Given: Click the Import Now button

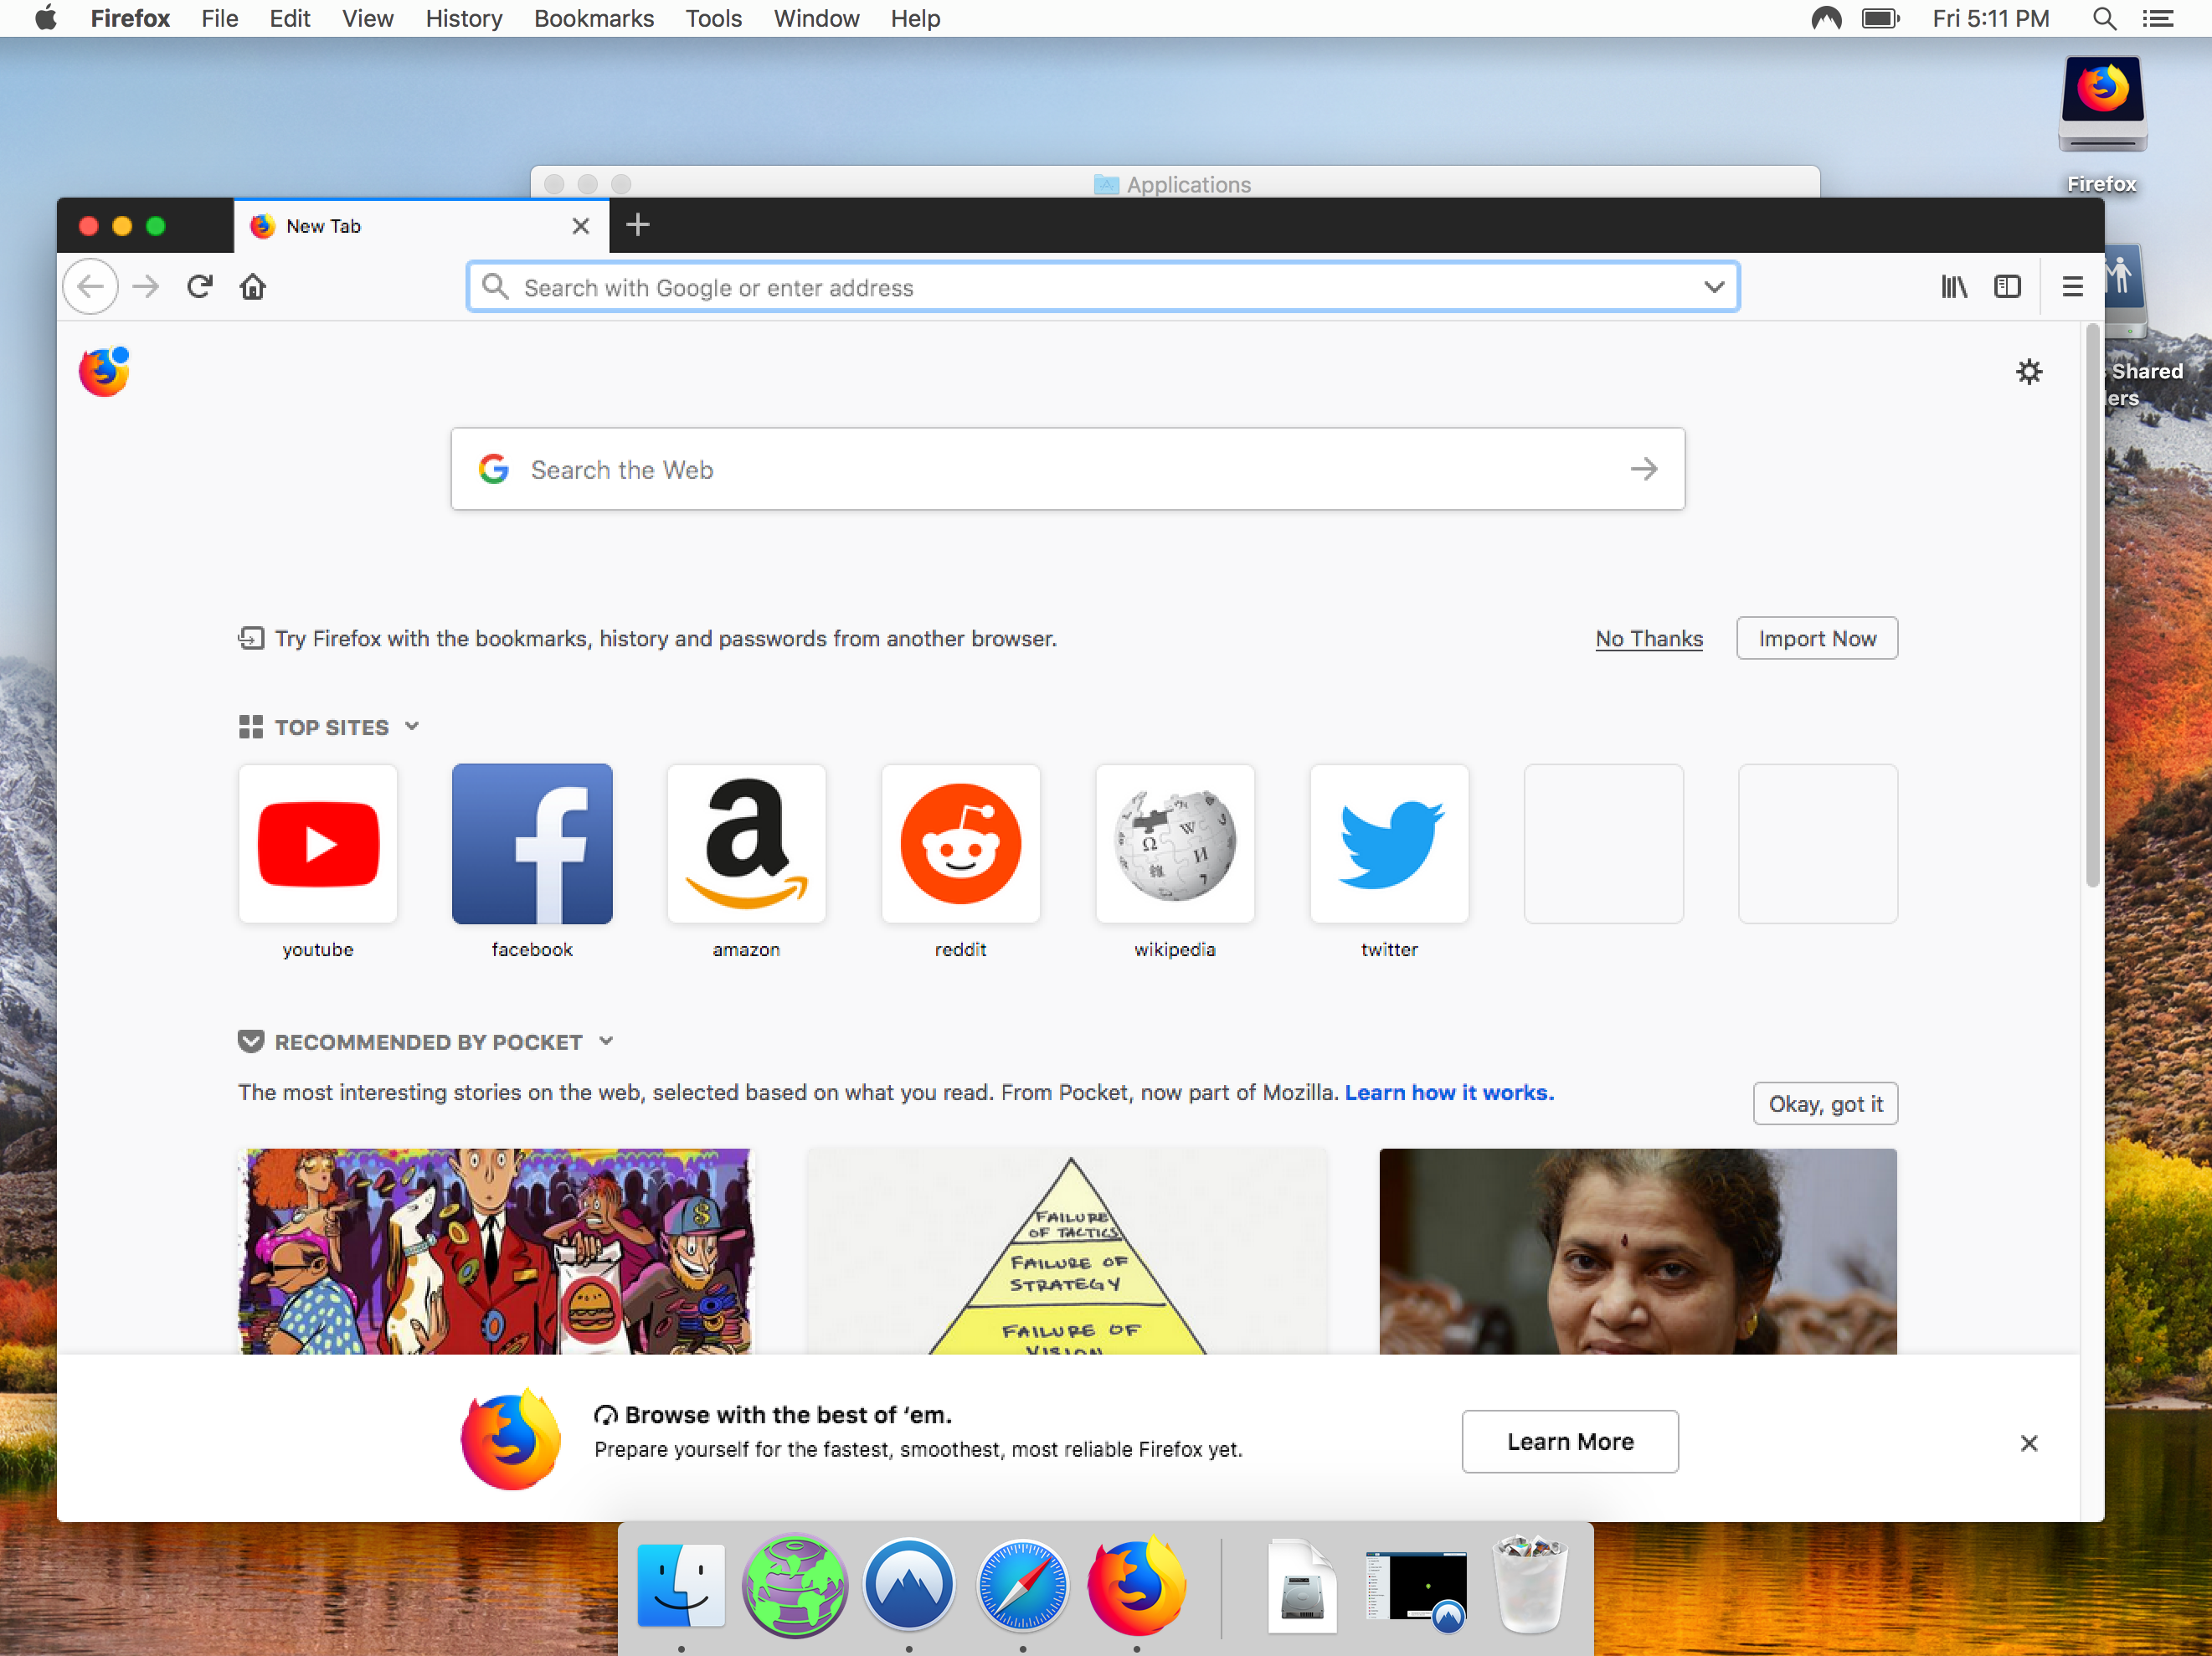Looking at the screenshot, I should 1817,638.
